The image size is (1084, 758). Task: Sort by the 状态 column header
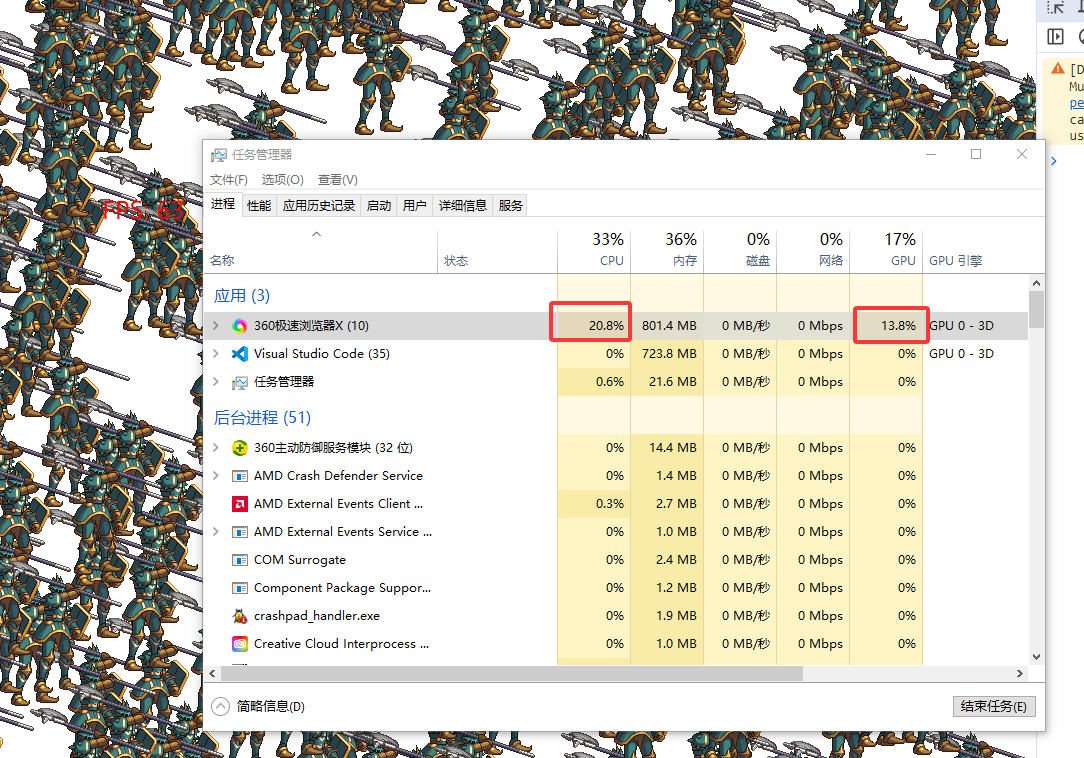(x=498, y=250)
